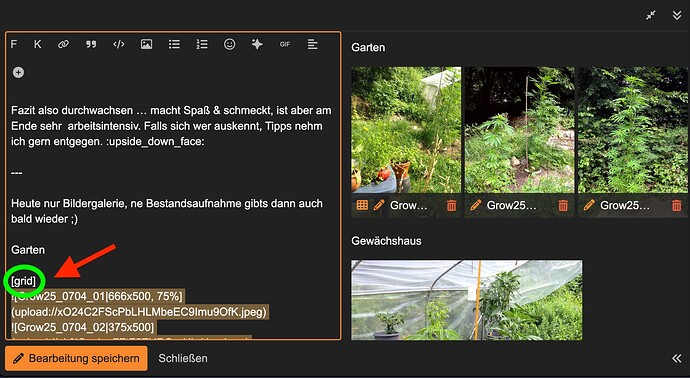This screenshot has height=378, width=690.
Task: Place cursor in text starting 'Fazit also durchwachsen'
Action: coord(171,126)
